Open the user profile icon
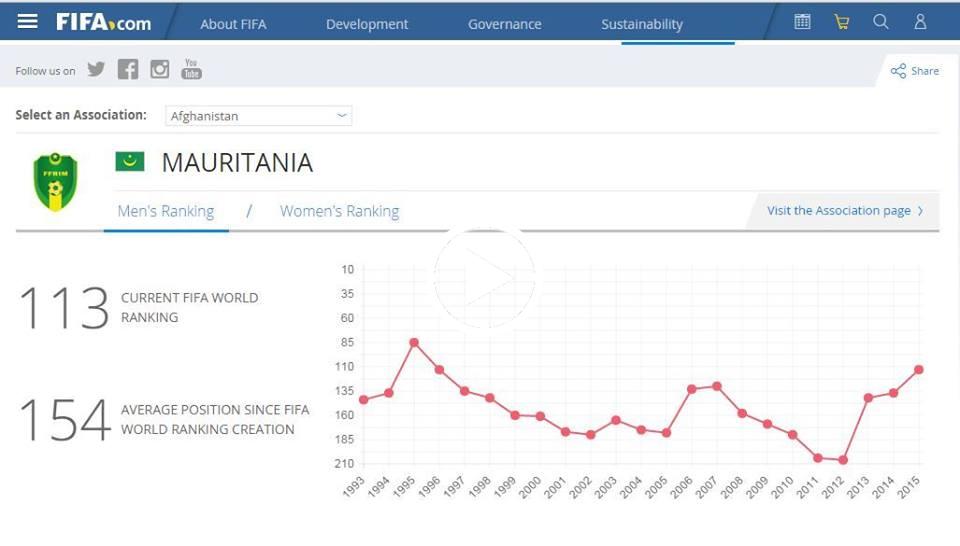Screen dimensions: 960x546 [x=920, y=22]
